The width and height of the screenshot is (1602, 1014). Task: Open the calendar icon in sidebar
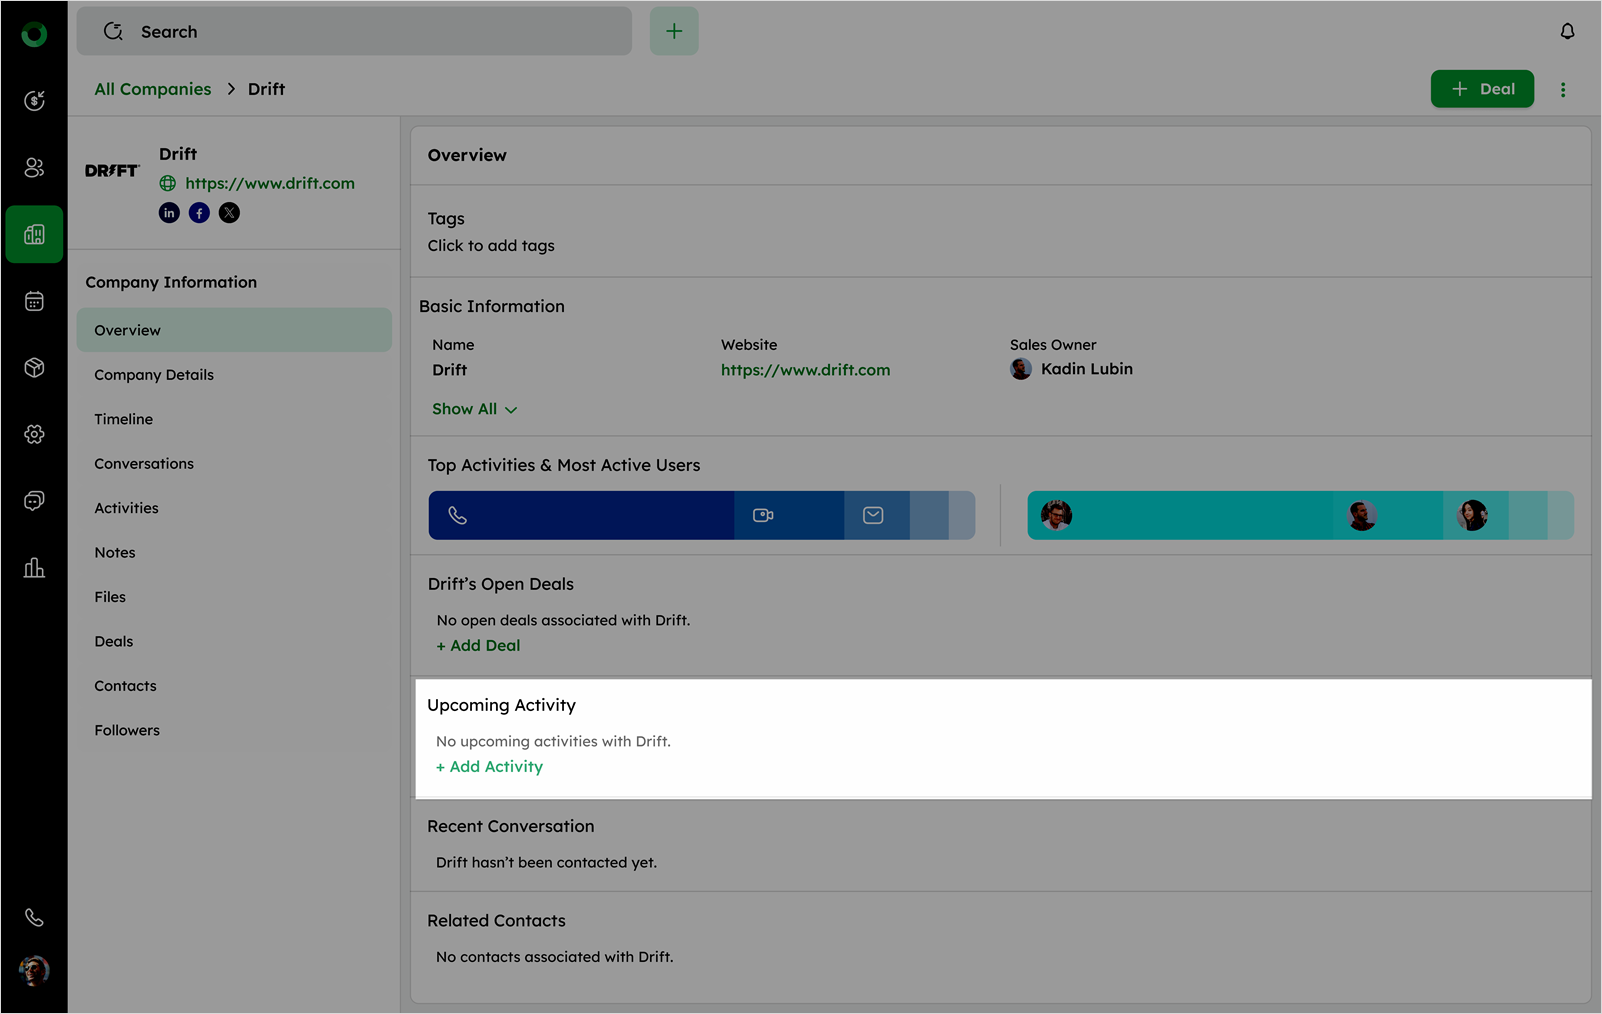(34, 301)
